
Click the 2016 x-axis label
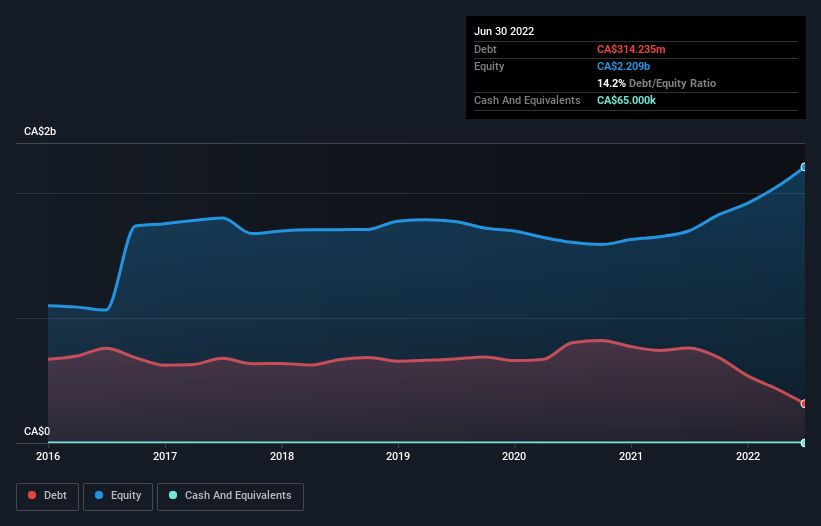pyautogui.click(x=48, y=456)
